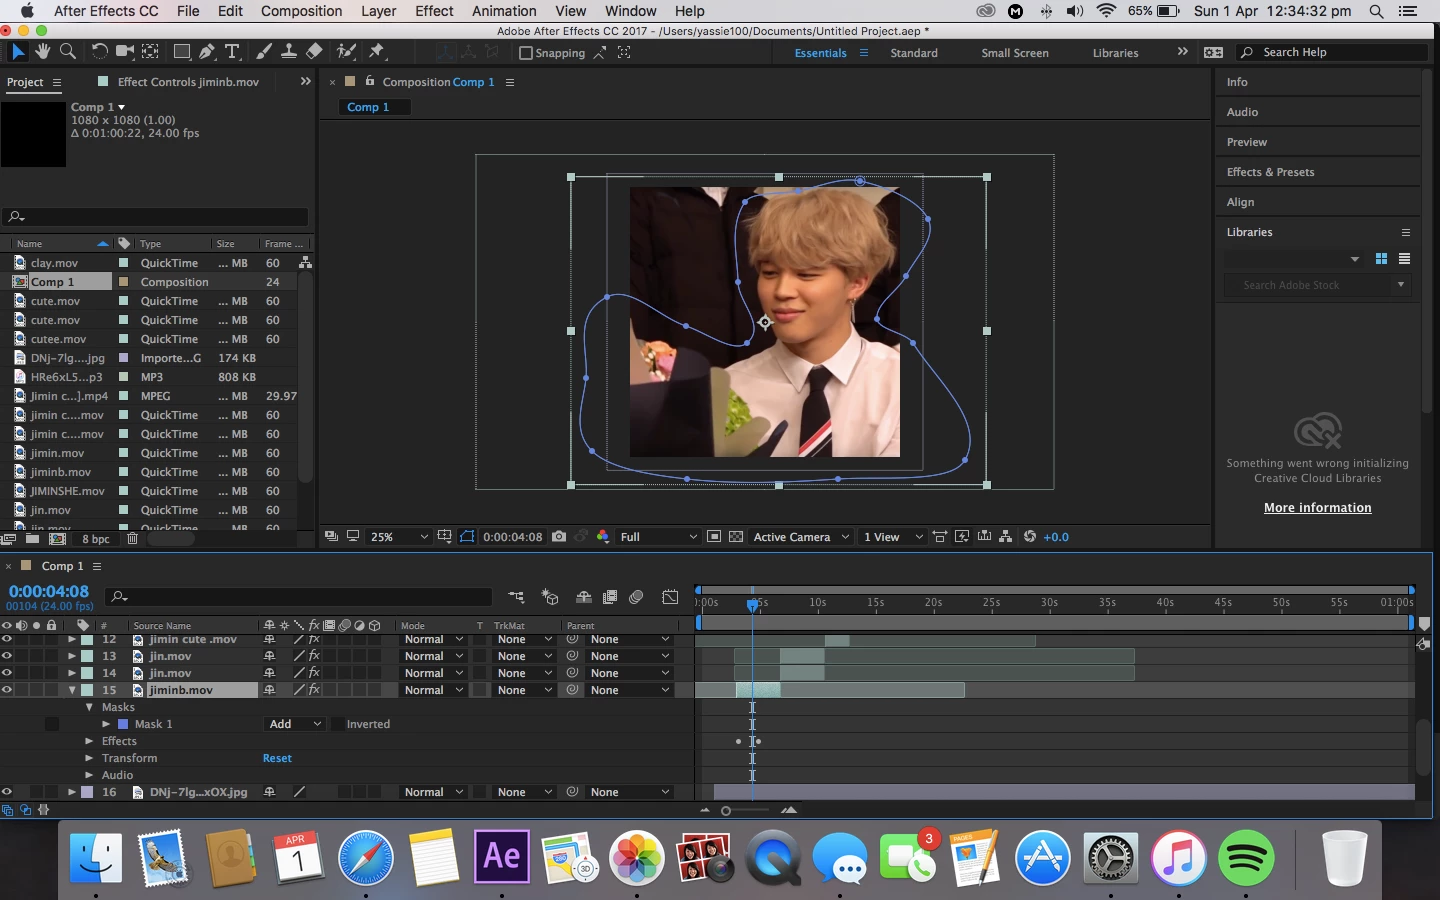Click the timeline zoom slider handle

pos(726,810)
